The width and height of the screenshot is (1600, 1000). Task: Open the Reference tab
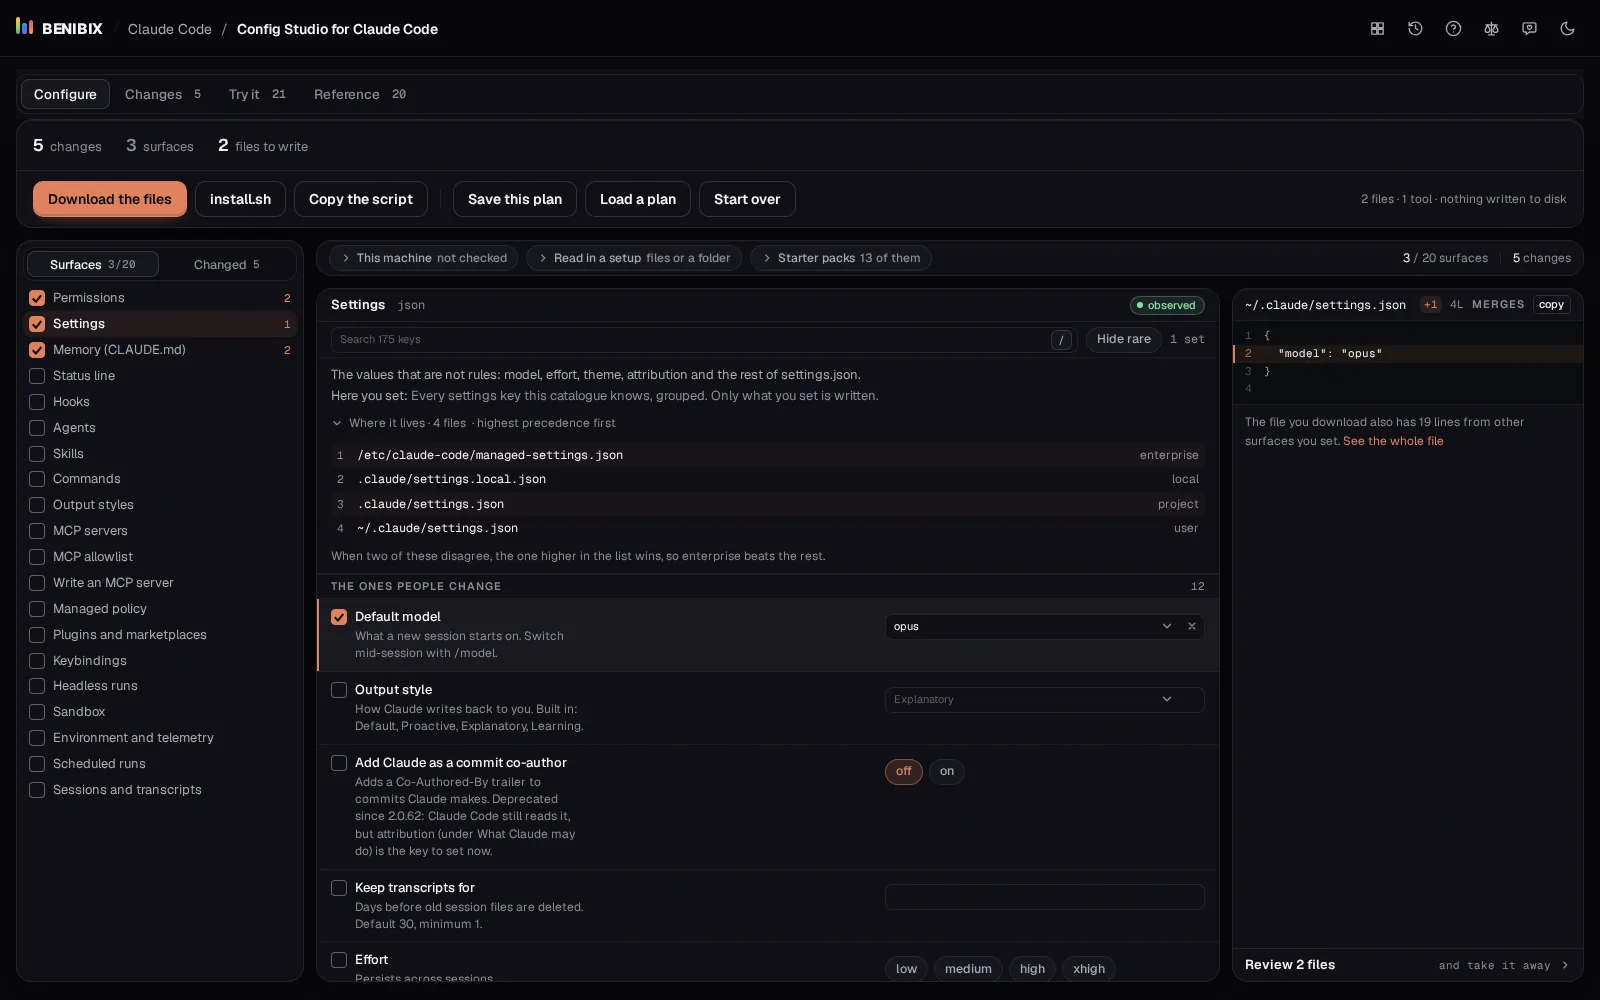(x=360, y=94)
